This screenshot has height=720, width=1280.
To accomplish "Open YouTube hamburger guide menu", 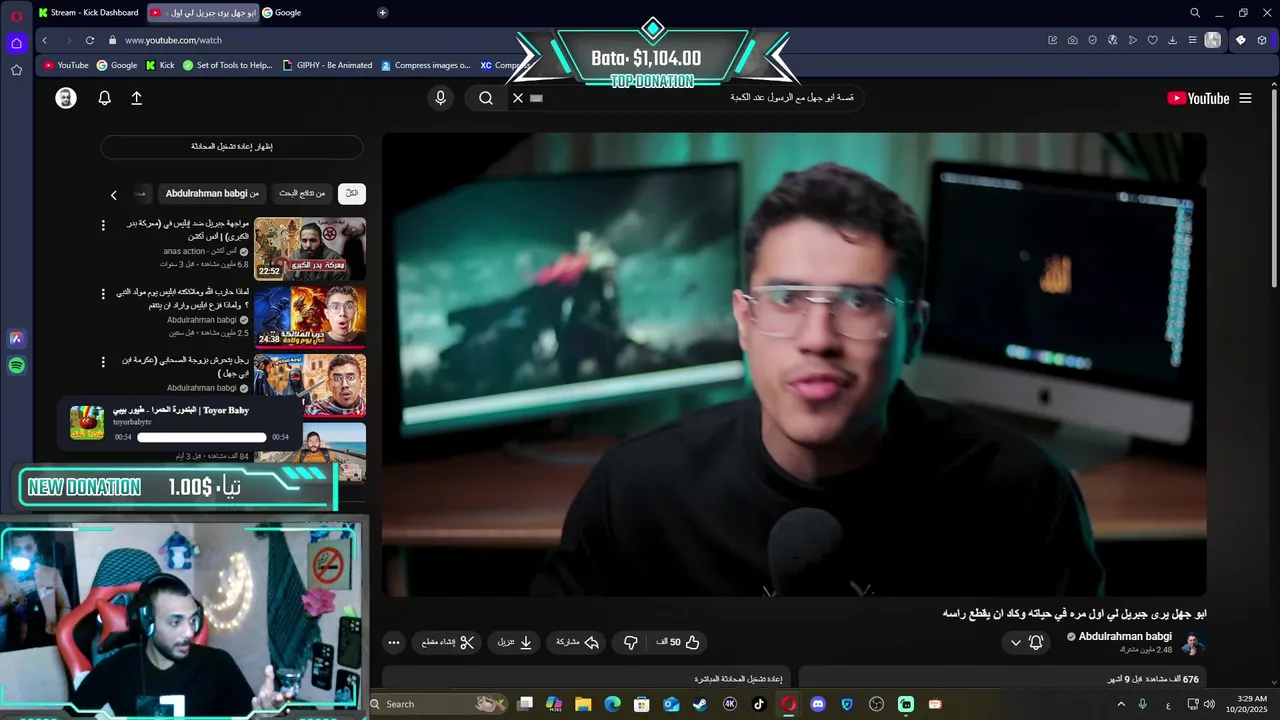I will pyautogui.click(x=1245, y=98).
